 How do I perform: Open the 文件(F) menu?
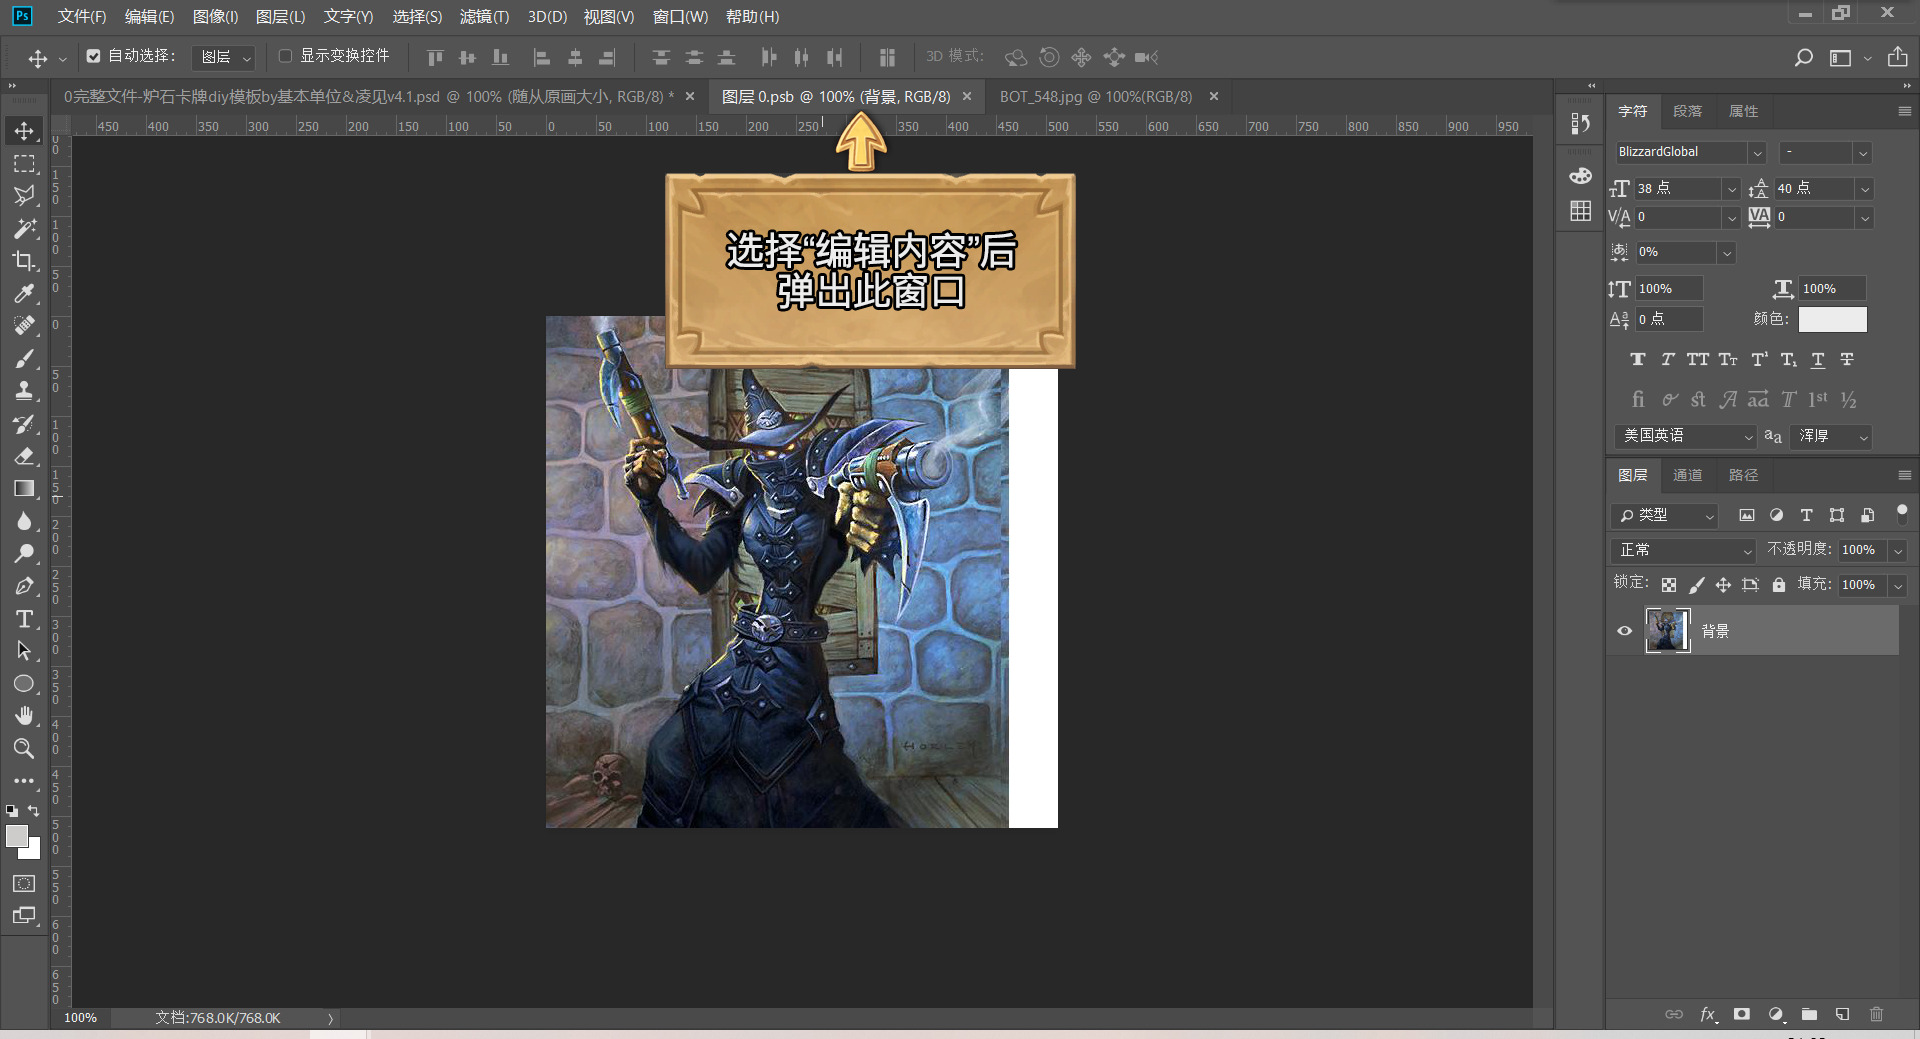pyautogui.click(x=82, y=17)
